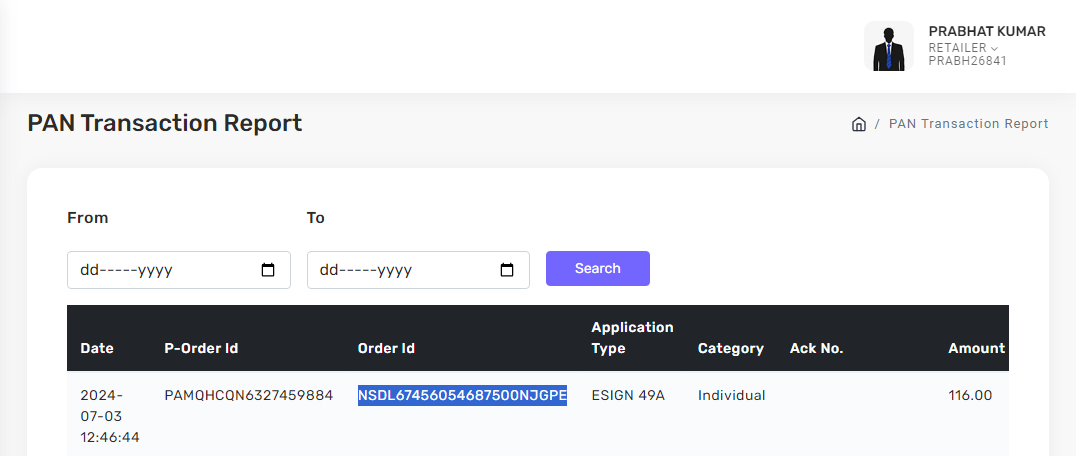
Task: Click the highlighted NSDL order ID
Action: pos(462,395)
